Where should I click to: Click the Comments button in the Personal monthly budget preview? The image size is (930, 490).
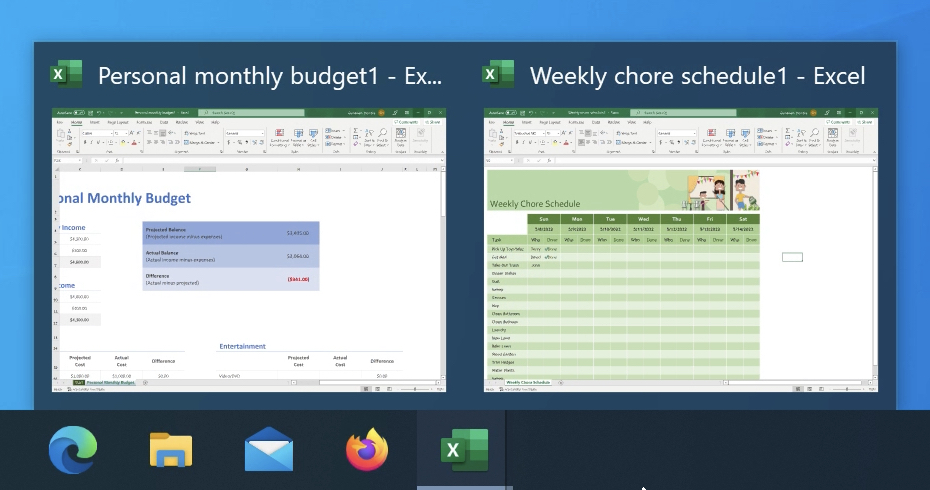click(x=408, y=122)
